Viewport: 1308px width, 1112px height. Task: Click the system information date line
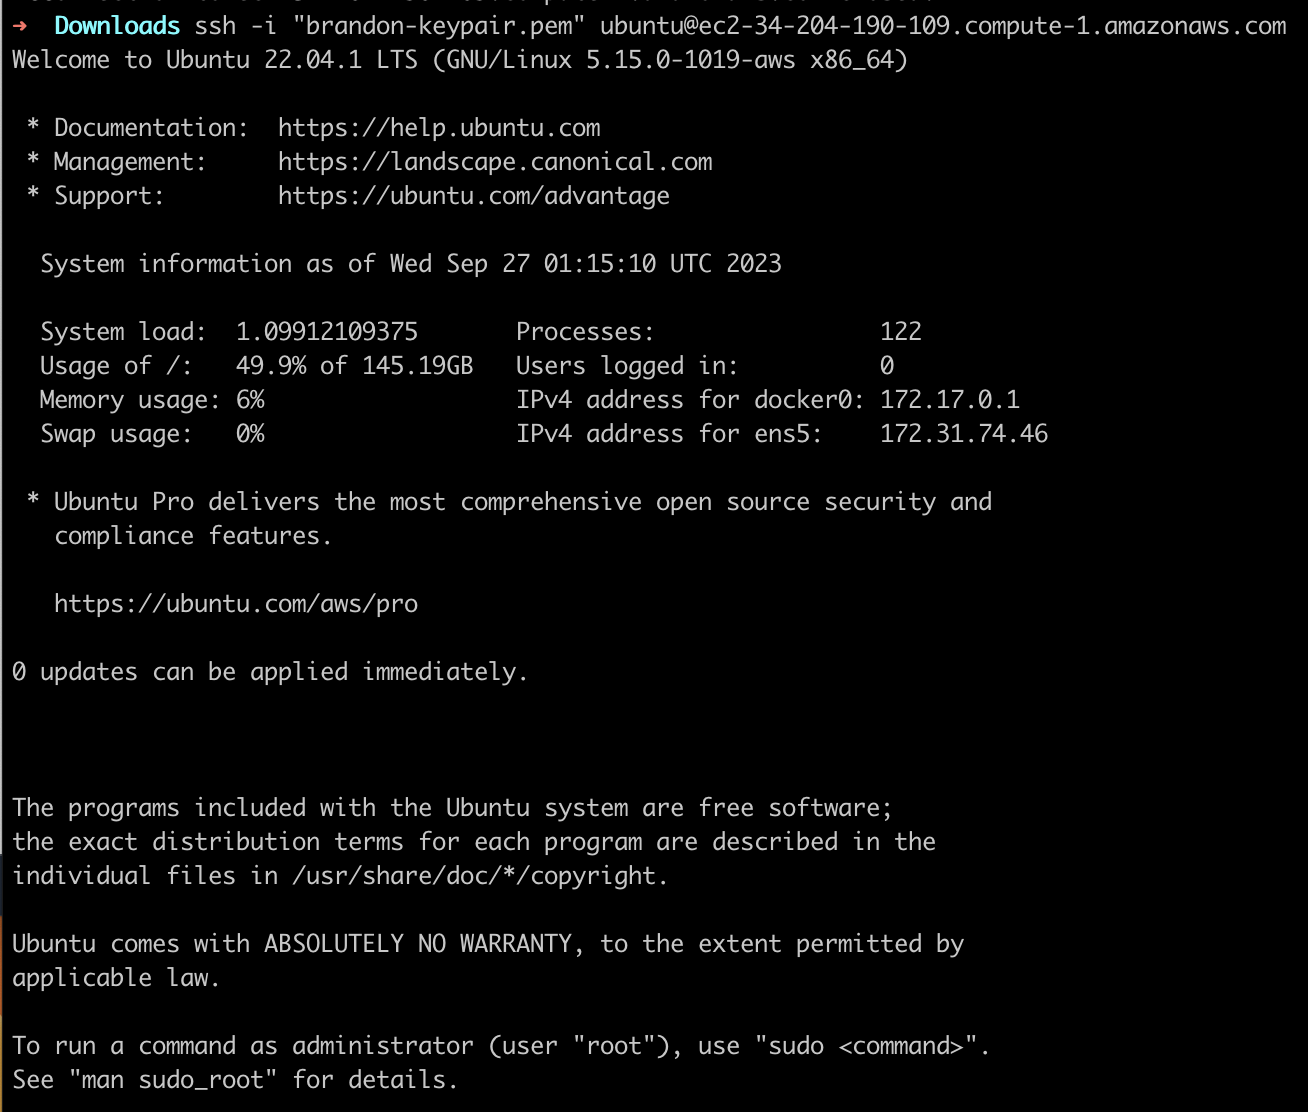pyautogui.click(x=410, y=264)
